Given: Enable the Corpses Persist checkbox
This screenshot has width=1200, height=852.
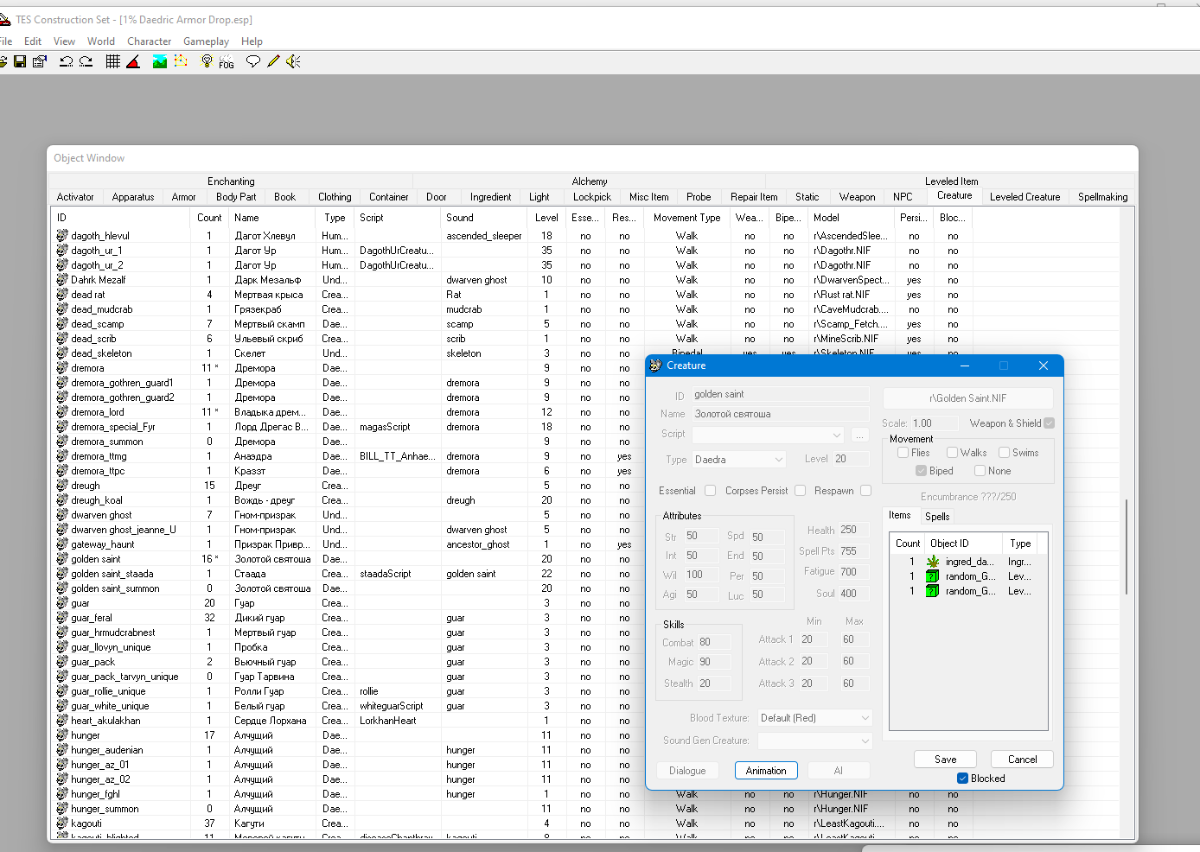Looking at the screenshot, I should pos(800,491).
